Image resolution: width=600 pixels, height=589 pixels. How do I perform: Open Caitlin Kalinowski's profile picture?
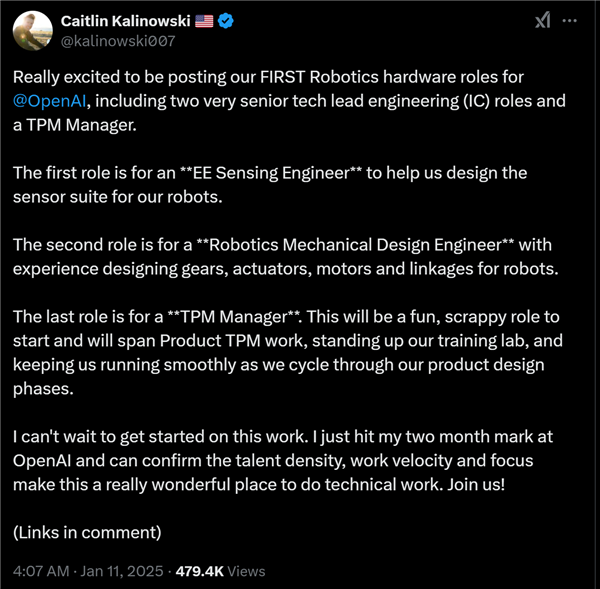click(x=32, y=31)
